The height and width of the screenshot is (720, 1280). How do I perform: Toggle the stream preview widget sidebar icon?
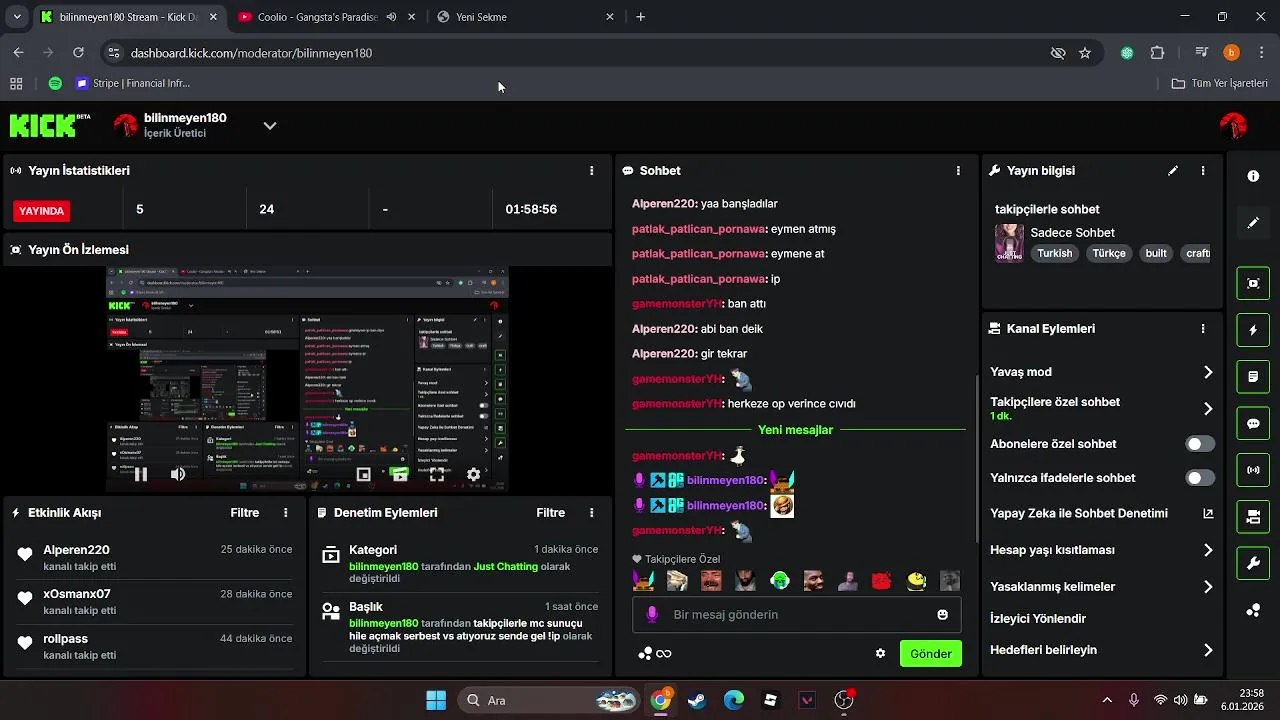click(1253, 283)
